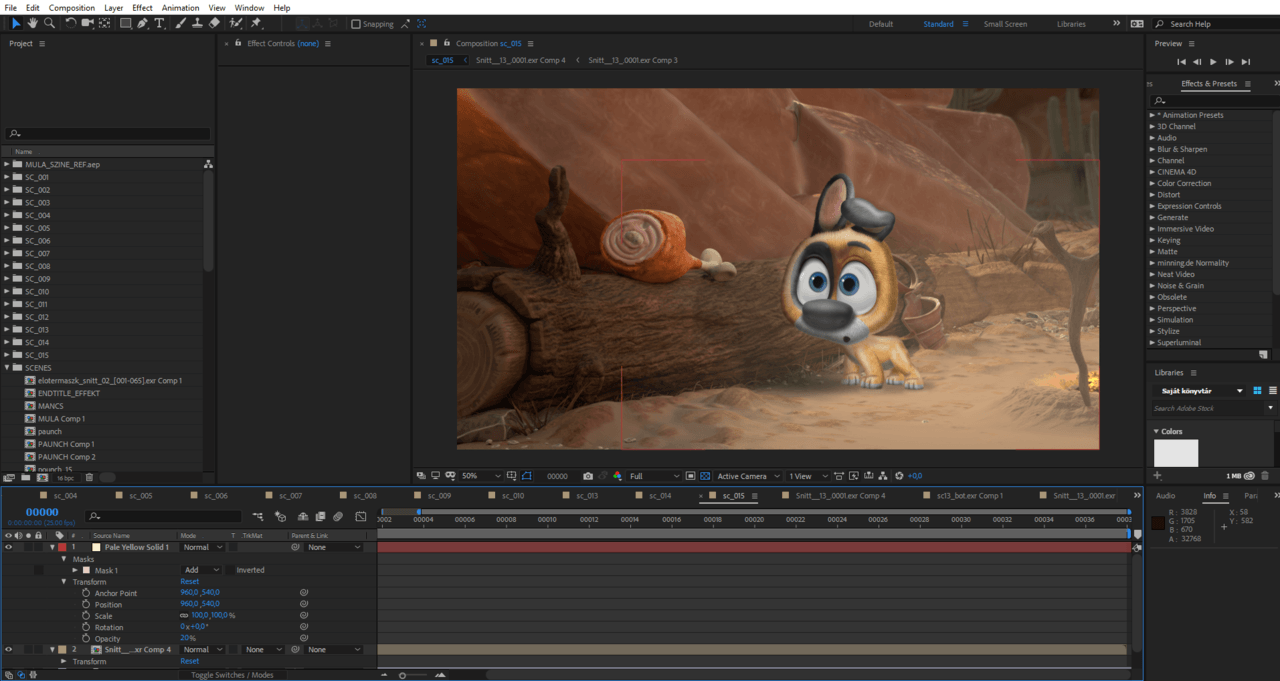Click the Pale Yellow Solid color swatch

pos(97,547)
